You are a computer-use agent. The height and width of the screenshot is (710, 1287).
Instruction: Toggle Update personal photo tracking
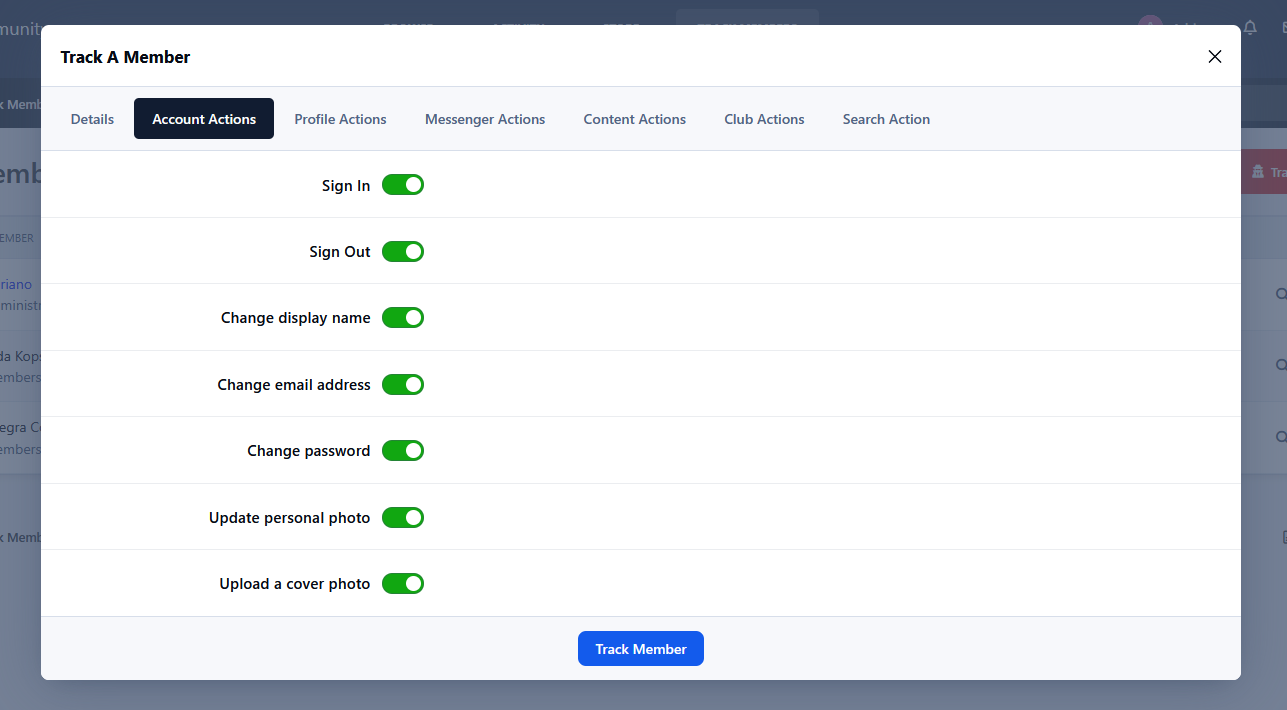[403, 517]
